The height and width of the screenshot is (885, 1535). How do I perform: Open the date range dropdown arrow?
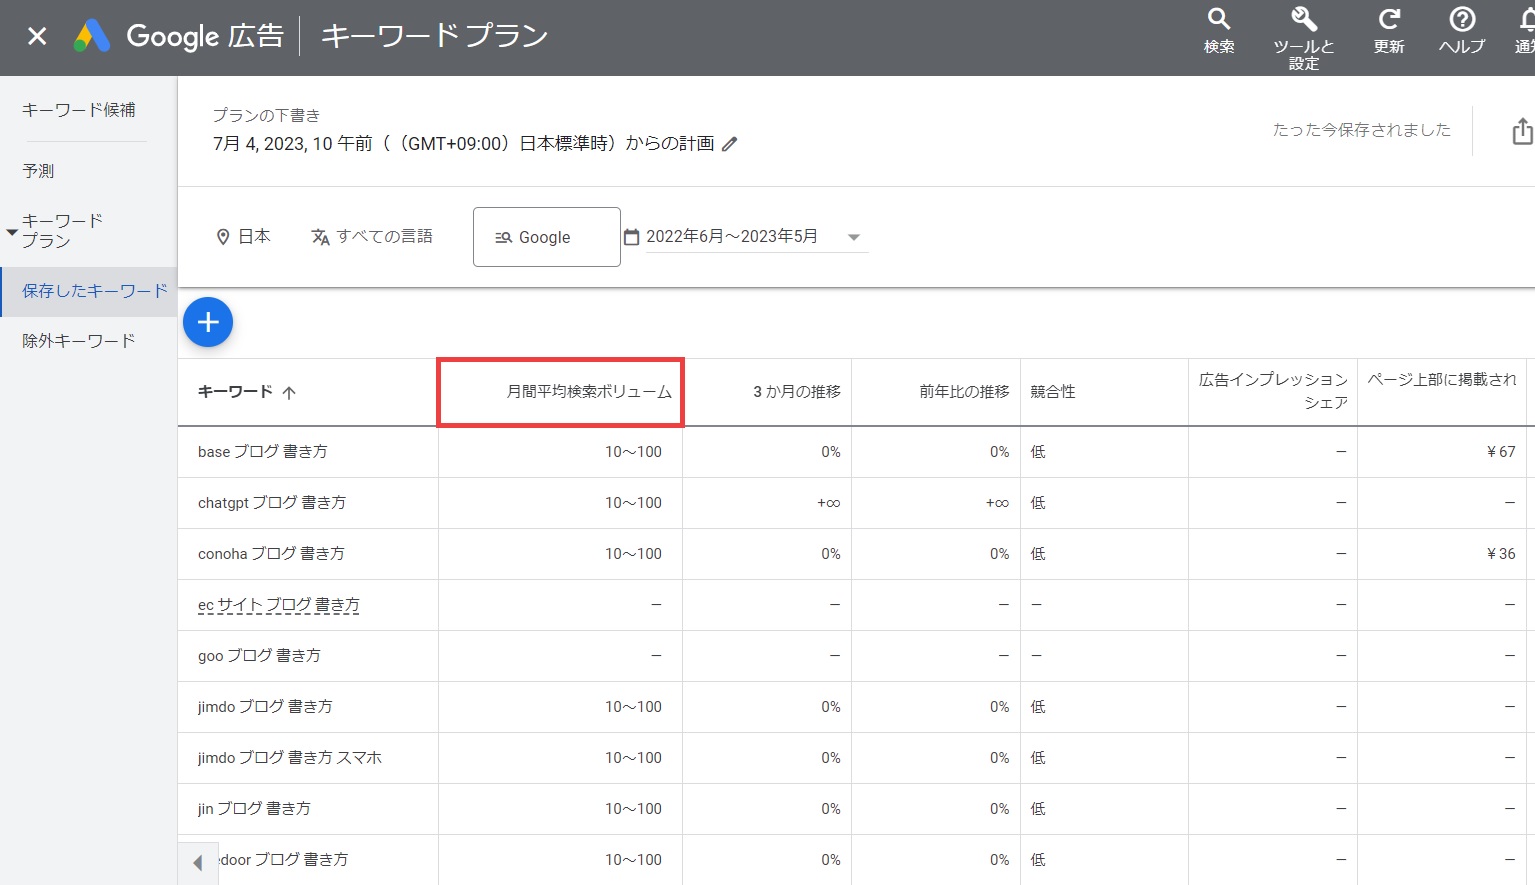(x=854, y=237)
